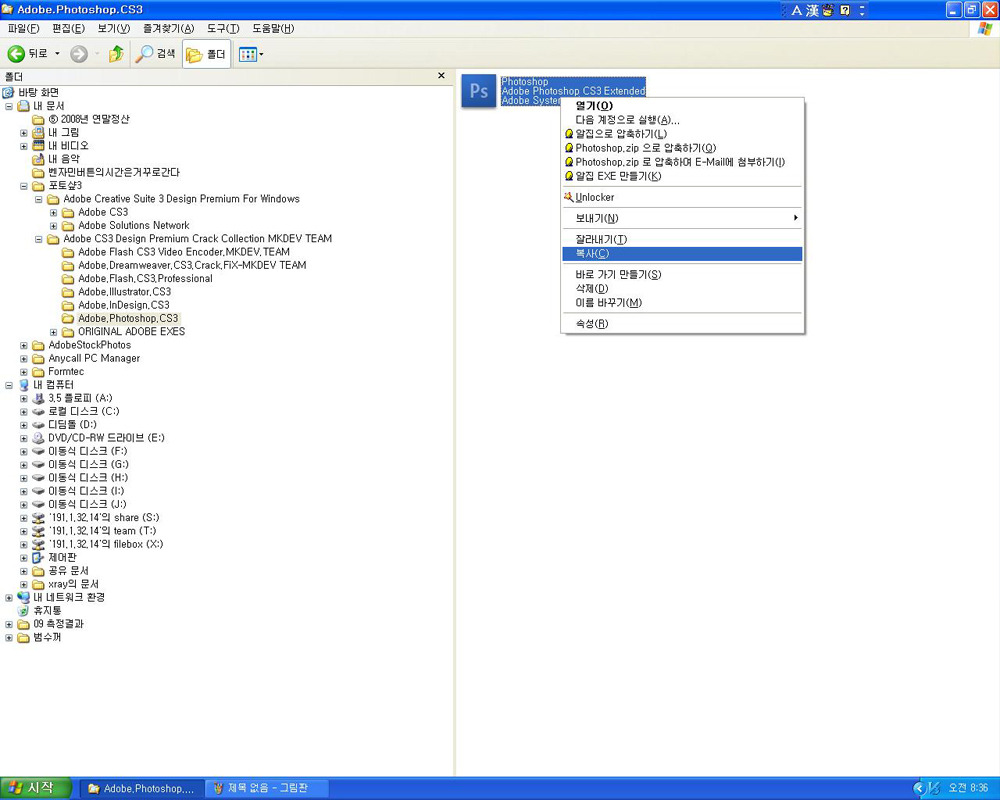
Task: Select DVD/CD-RW 드라이브 (E:) drive icon
Action: point(38,438)
